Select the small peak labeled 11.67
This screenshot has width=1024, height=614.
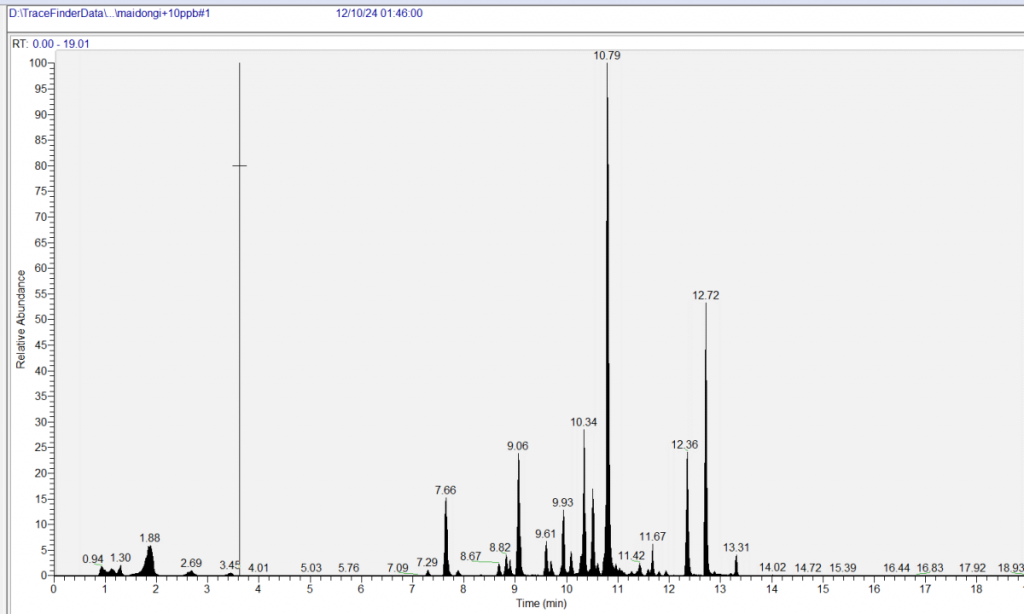pos(652,537)
